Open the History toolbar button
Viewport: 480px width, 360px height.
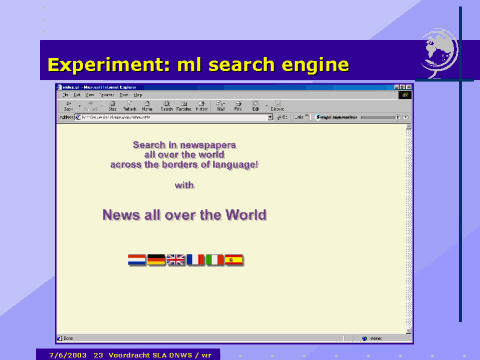coord(201,106)
